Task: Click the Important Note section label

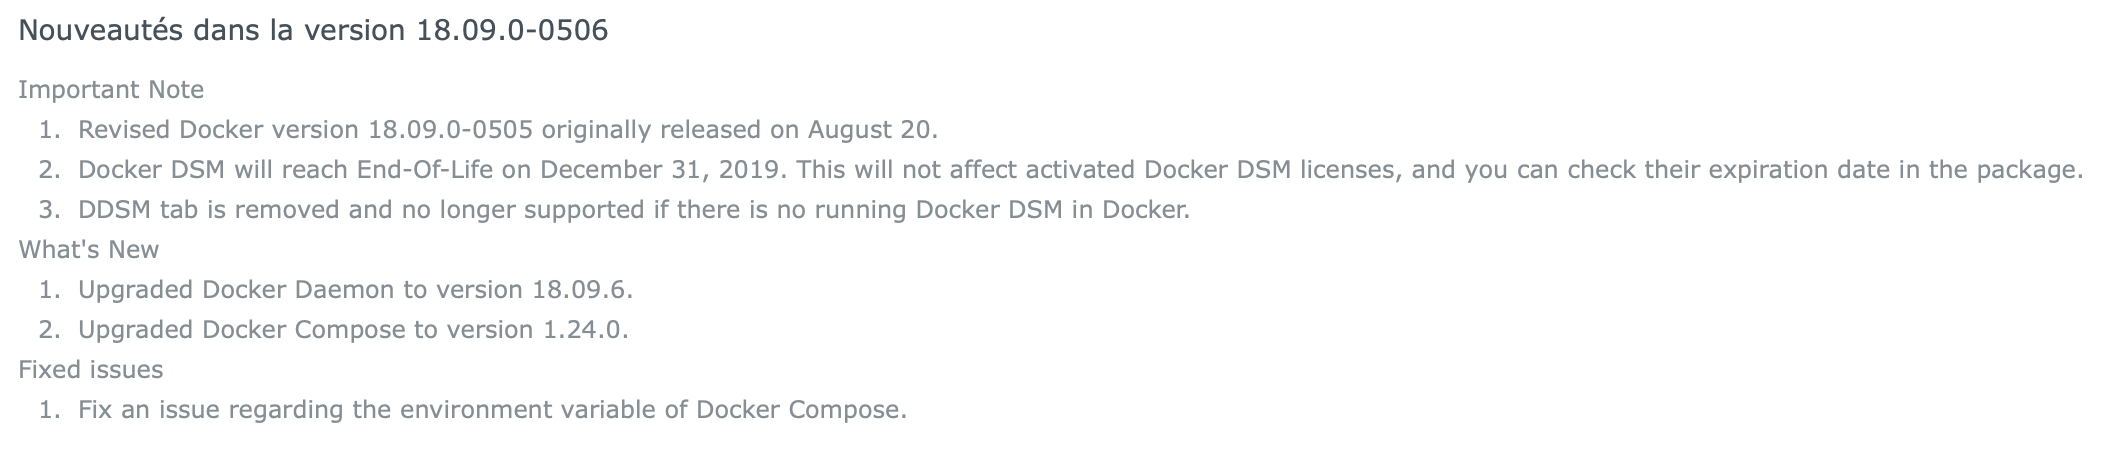Action: [111, 89]
